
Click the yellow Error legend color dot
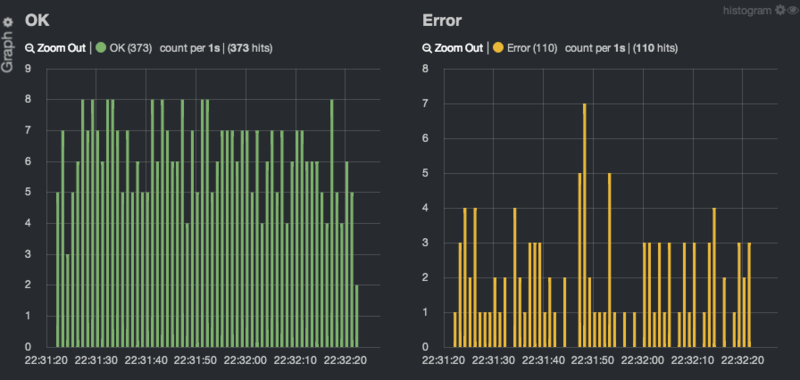pos(498,48)
